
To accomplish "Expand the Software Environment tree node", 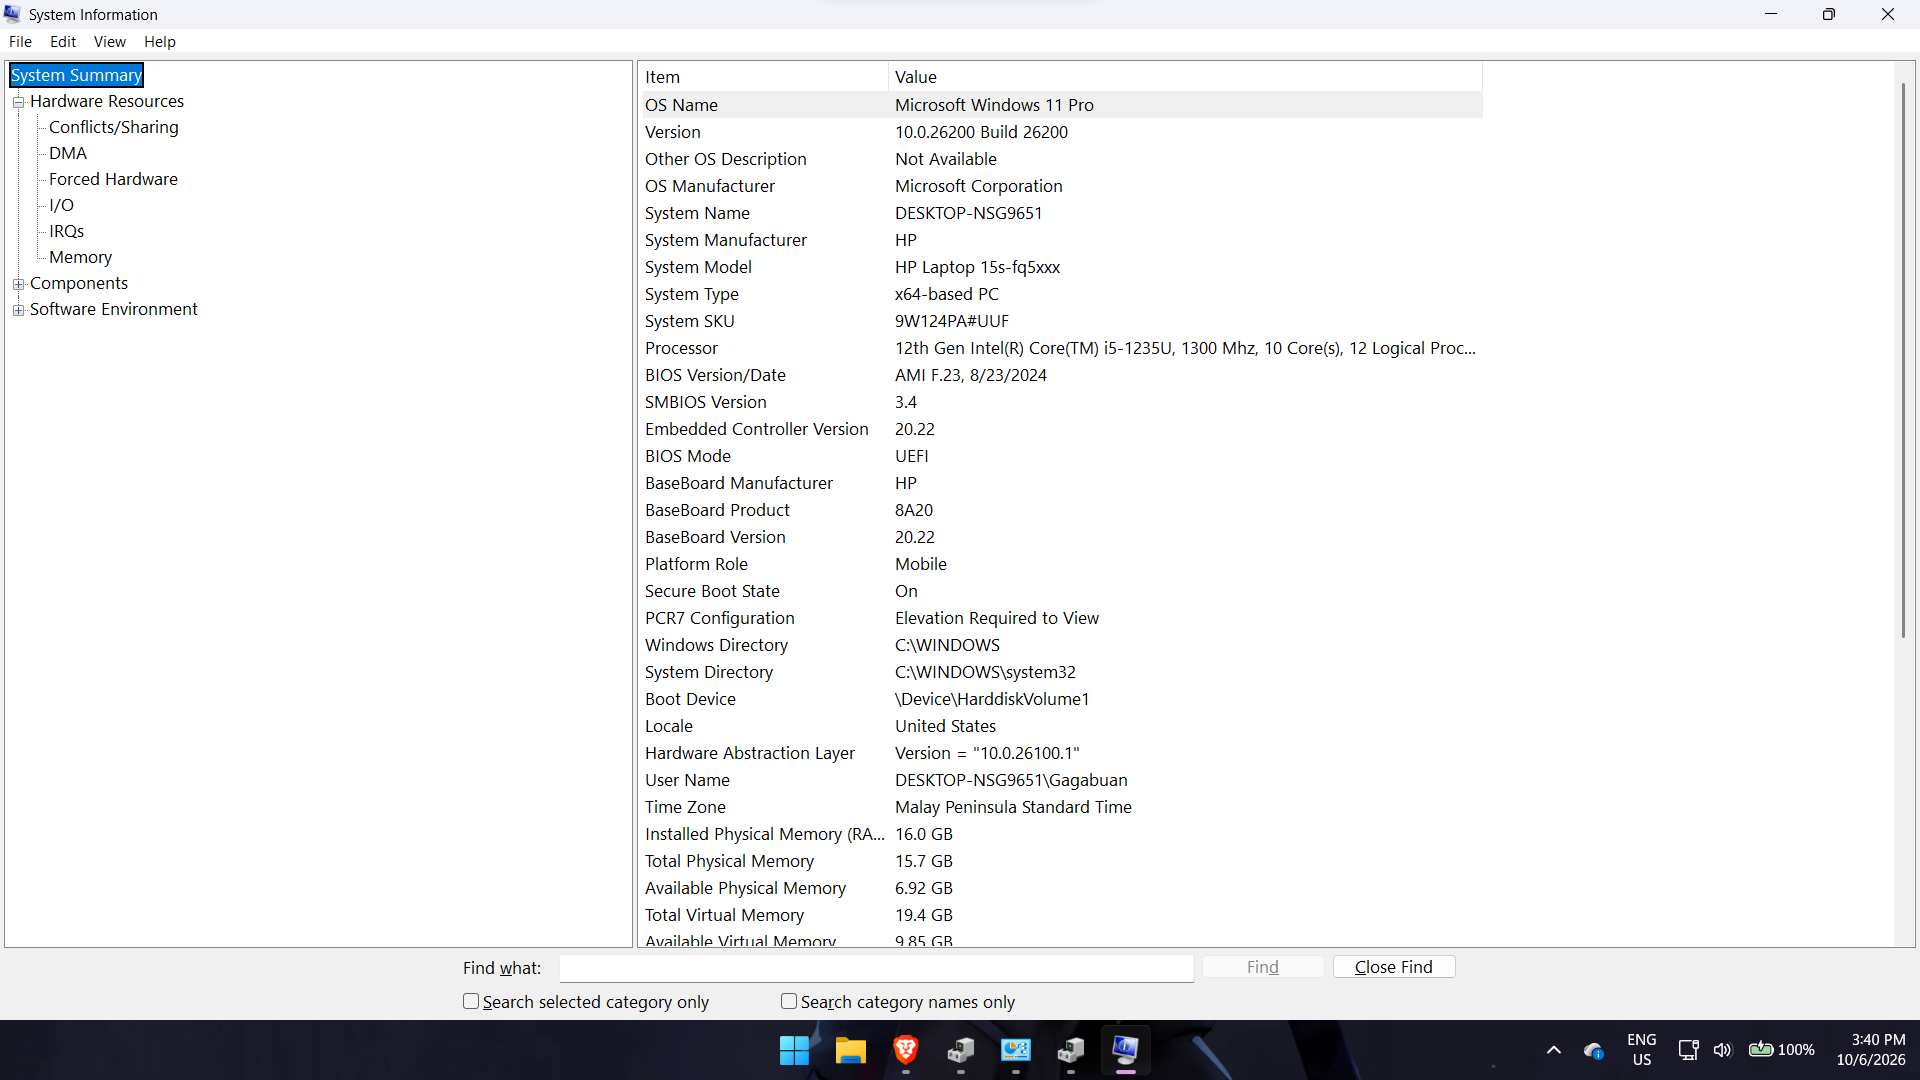I will click(18, 310).
